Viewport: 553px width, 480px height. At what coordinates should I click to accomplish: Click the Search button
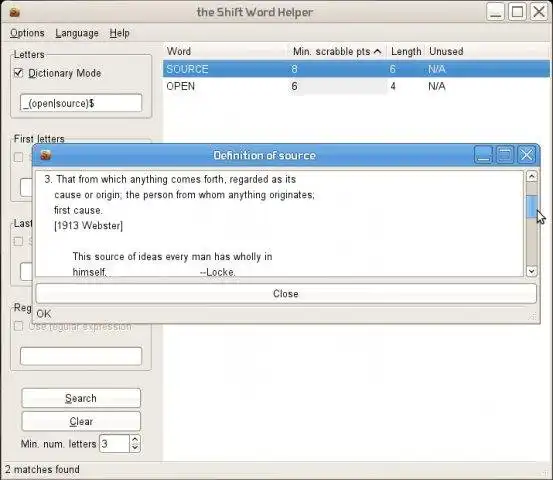(x=81, y=398)
